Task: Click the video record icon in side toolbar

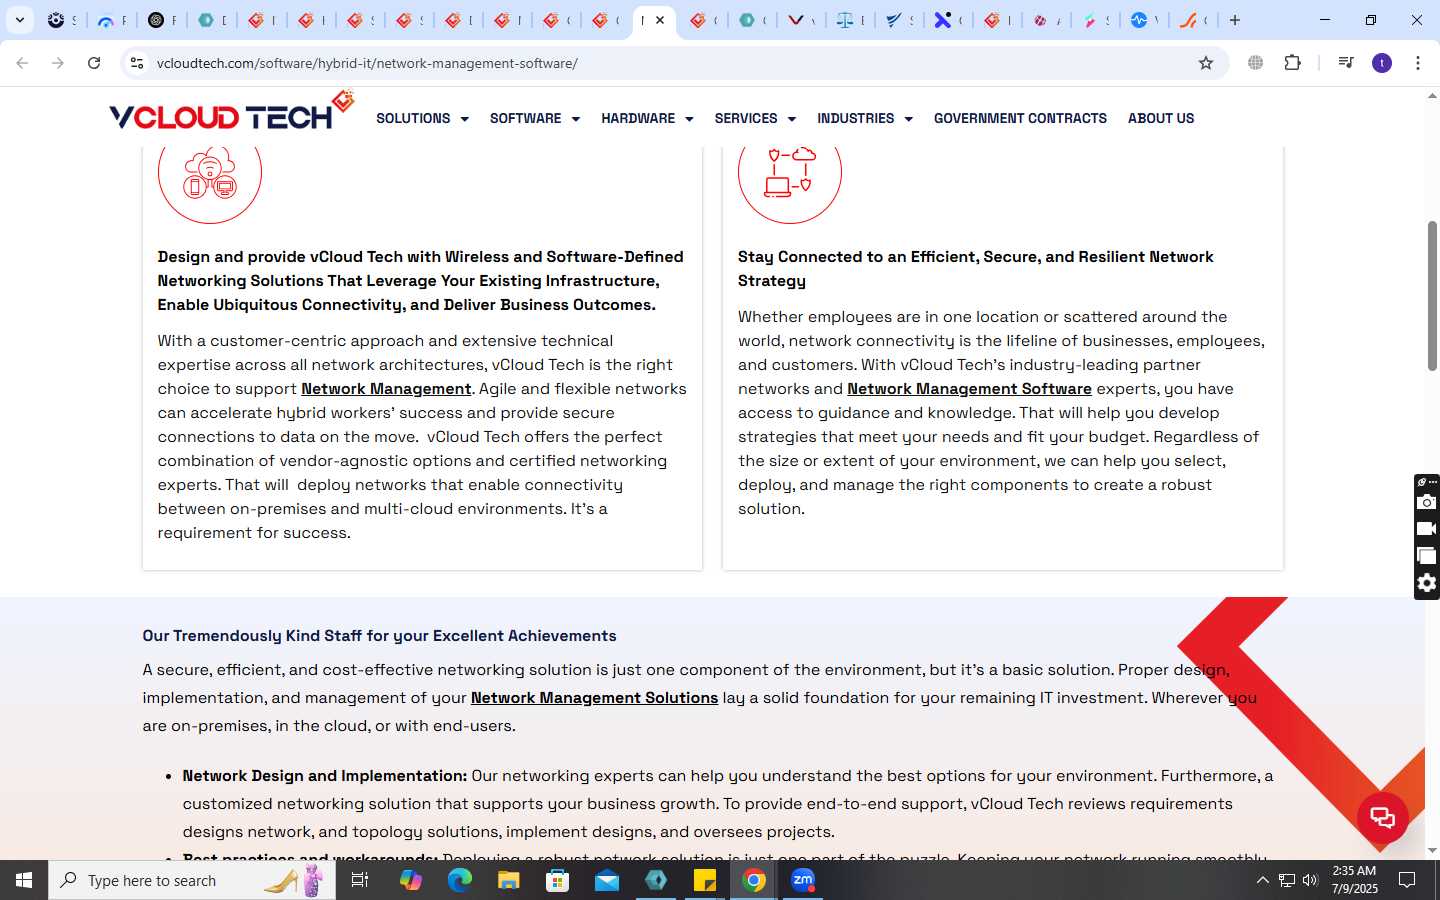Action: click(1427, 529)
